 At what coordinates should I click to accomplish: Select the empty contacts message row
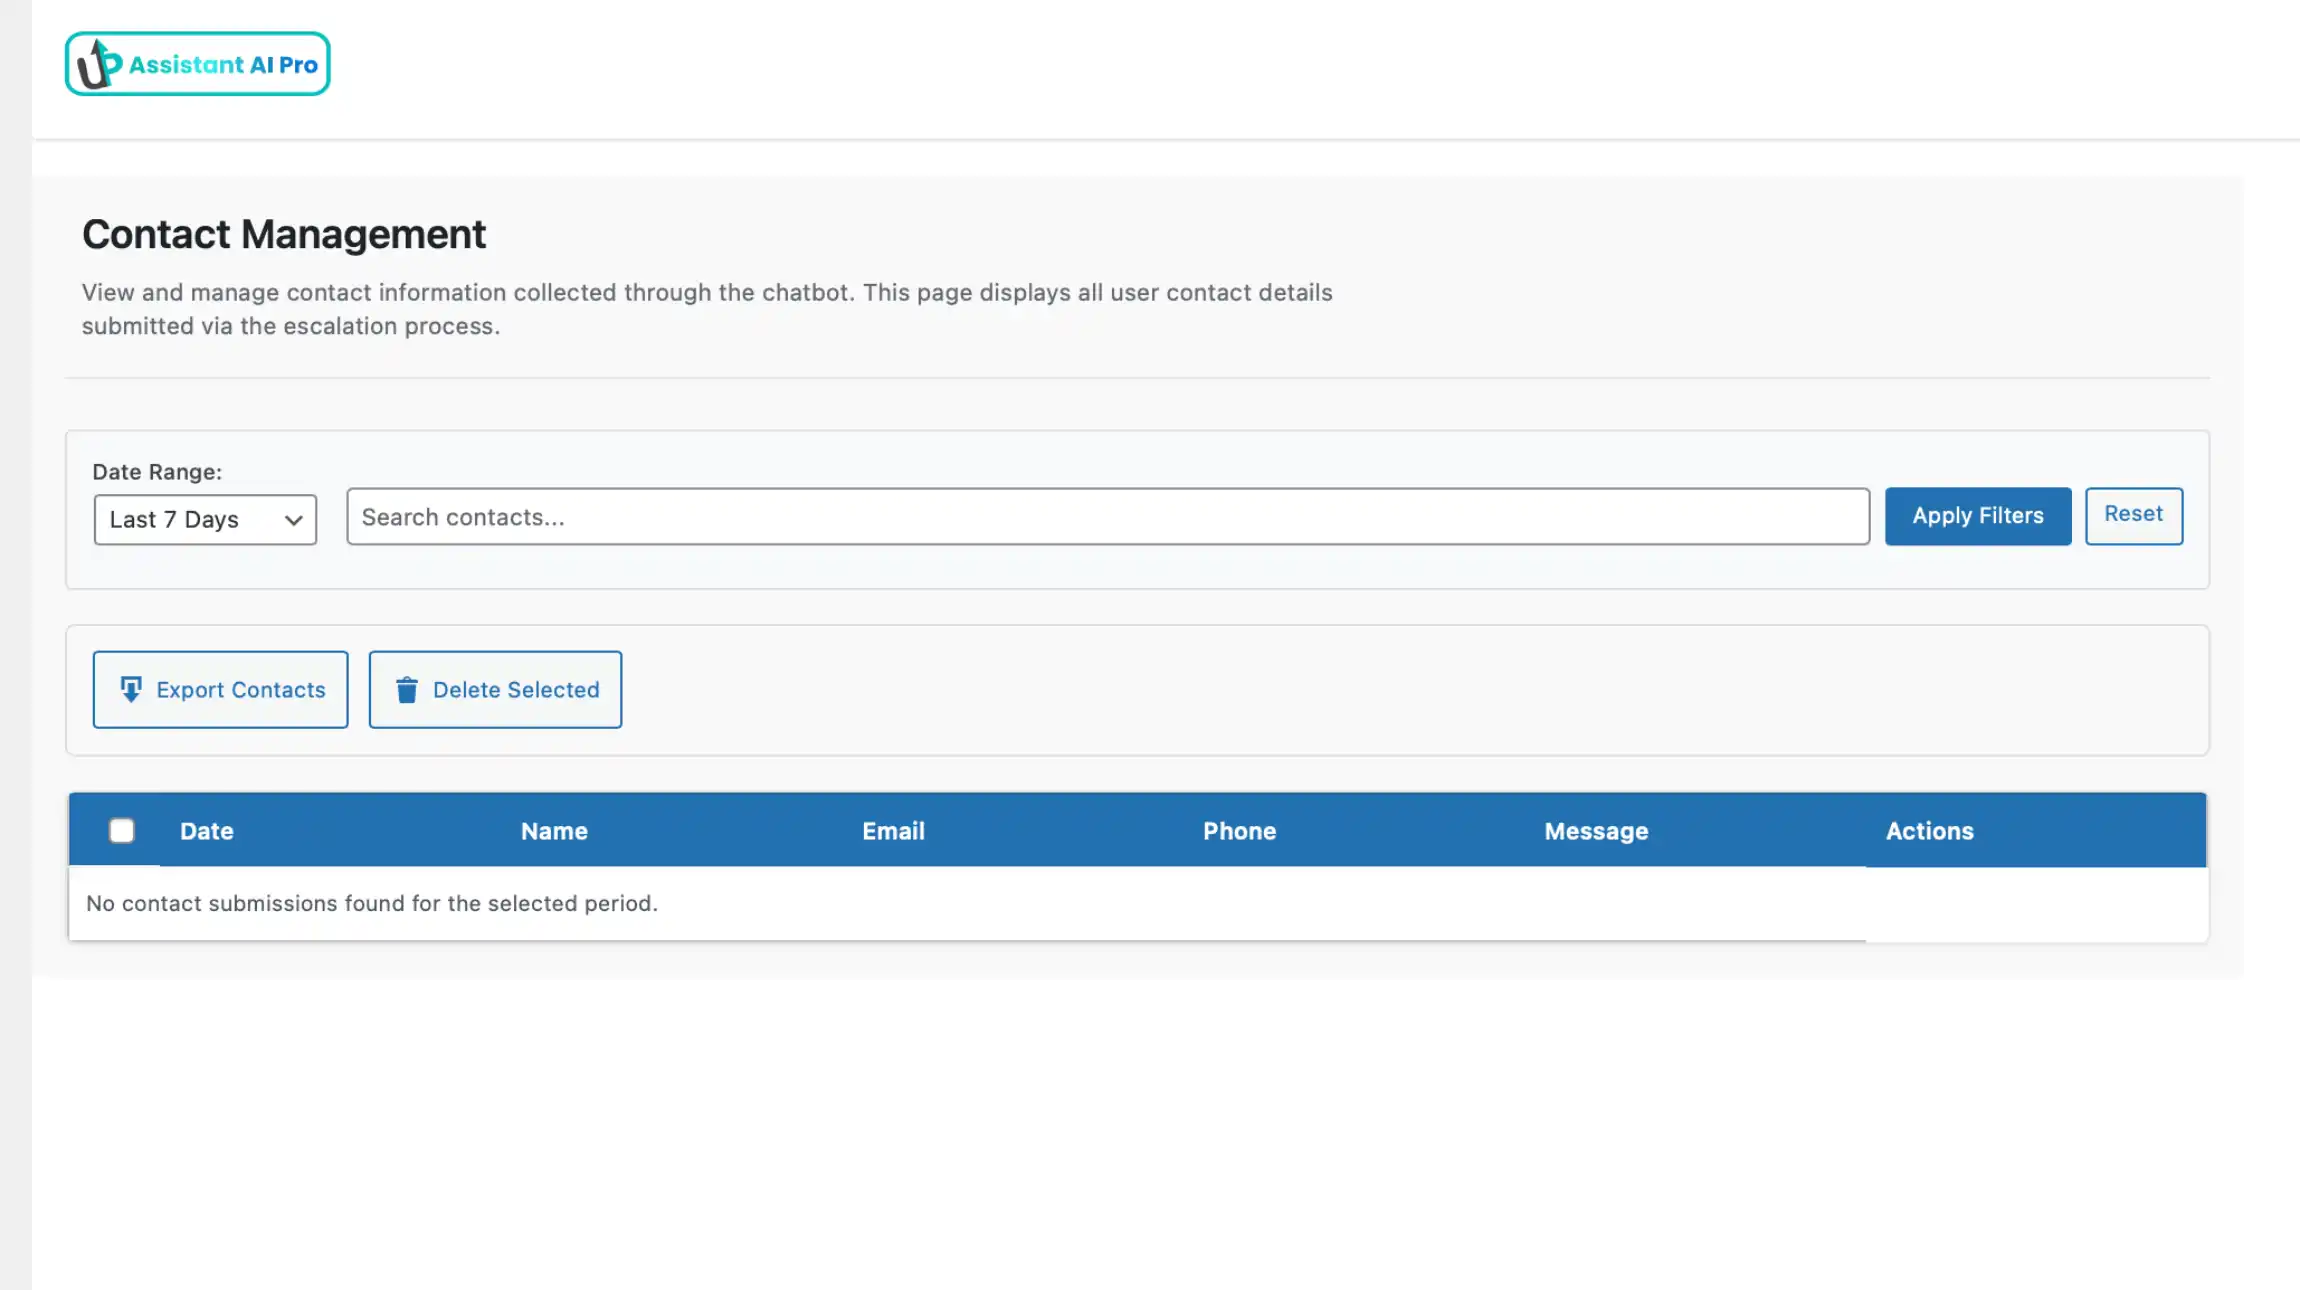point(371,903)
